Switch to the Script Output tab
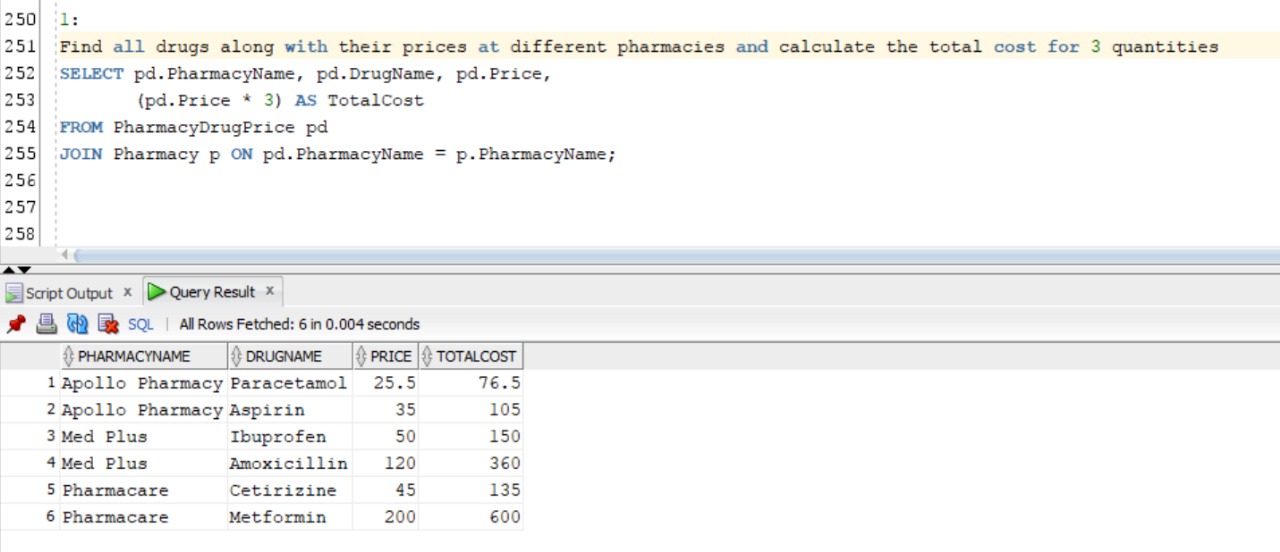 tap(68, 293)
